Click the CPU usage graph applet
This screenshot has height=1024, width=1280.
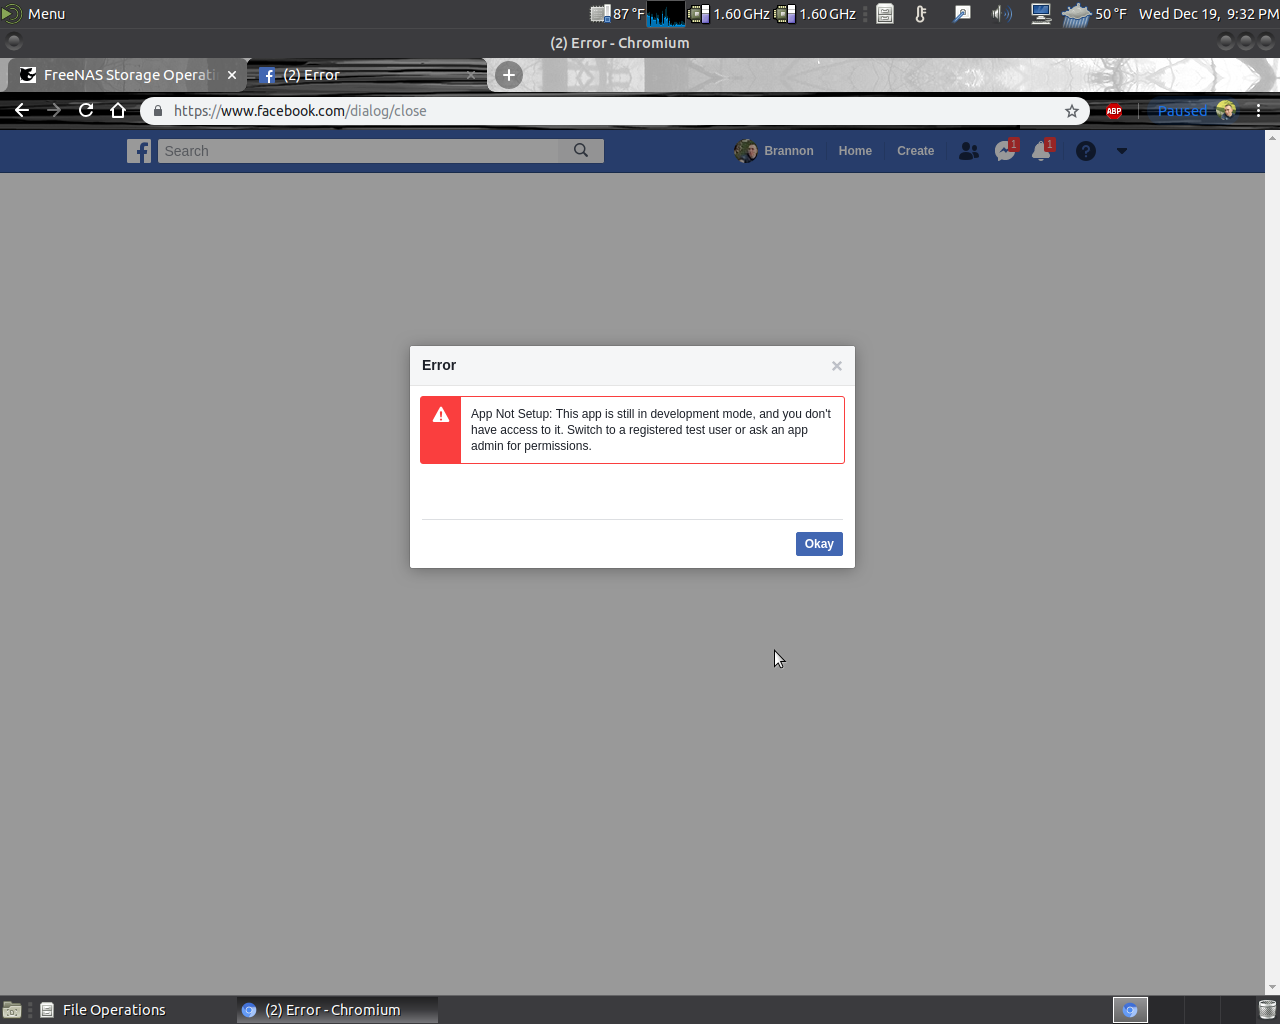(666, 14)
